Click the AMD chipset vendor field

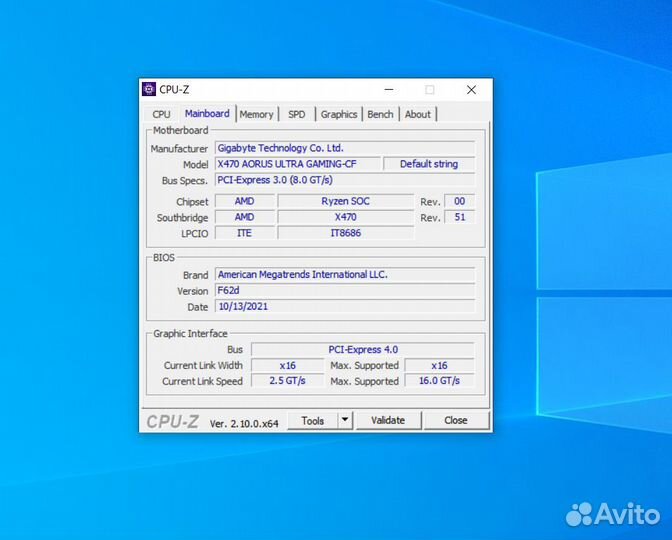point(244,201)
